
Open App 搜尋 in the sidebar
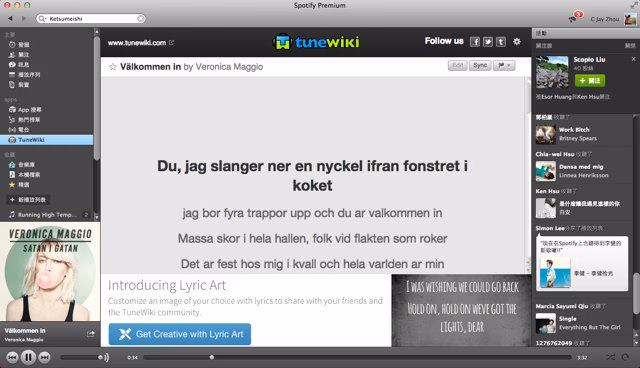(25, 109)
